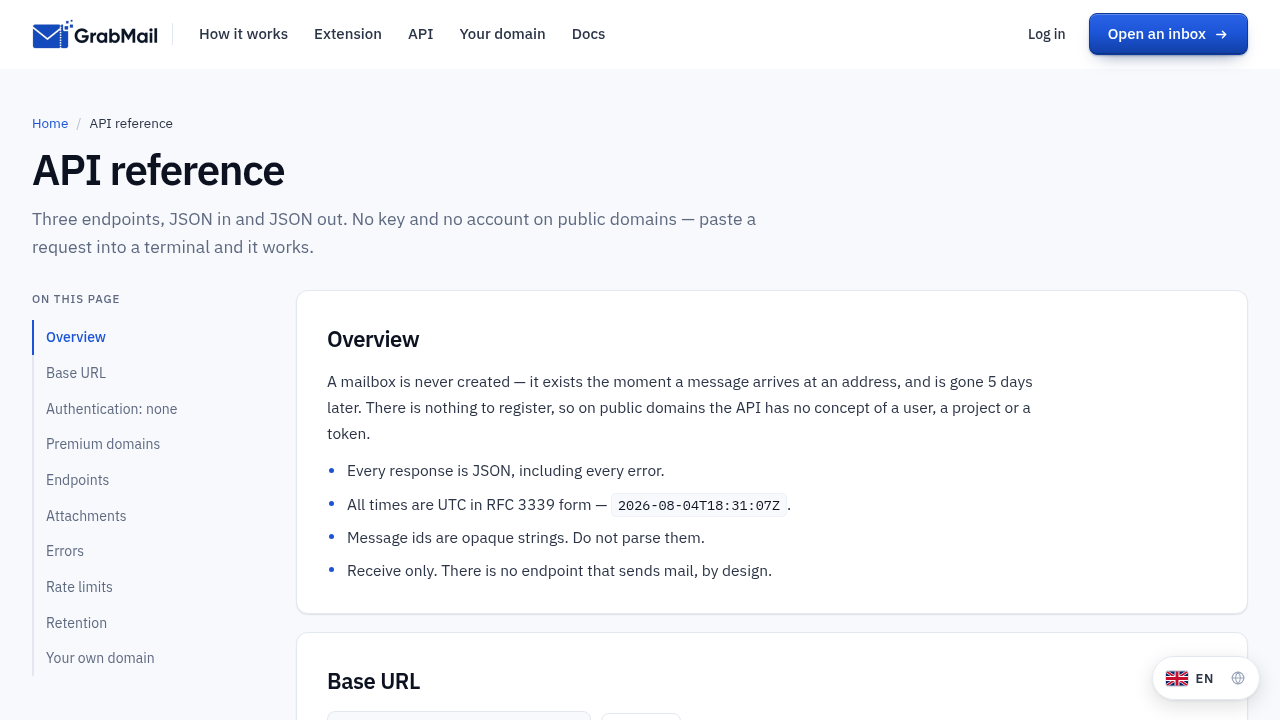1280x720 pixels.
Task: Go to API in the top navigation
Action: pyautogui.click(x=421, y=34)
